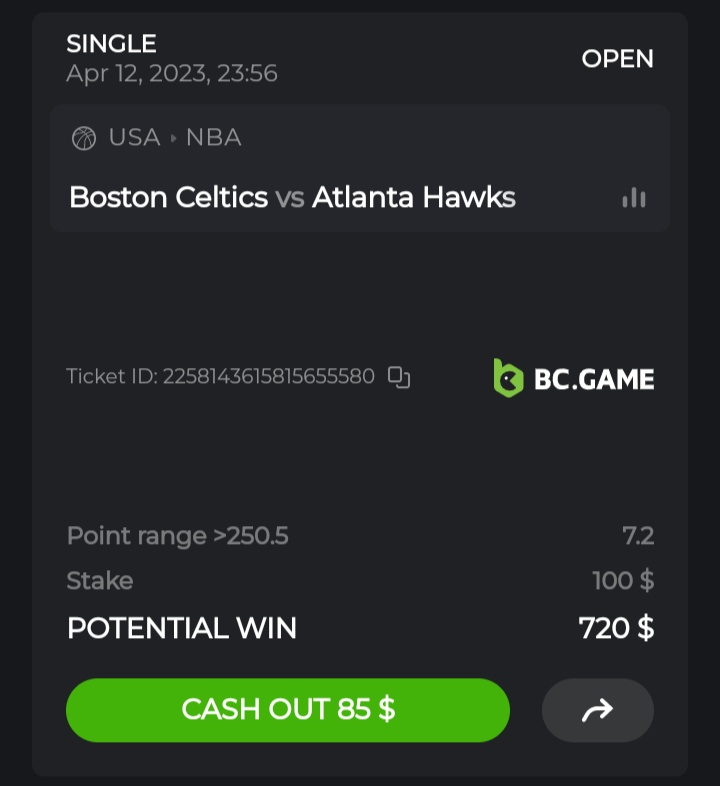
Task: Click the 100 $ stake amount
Action: tap(622, 581)
